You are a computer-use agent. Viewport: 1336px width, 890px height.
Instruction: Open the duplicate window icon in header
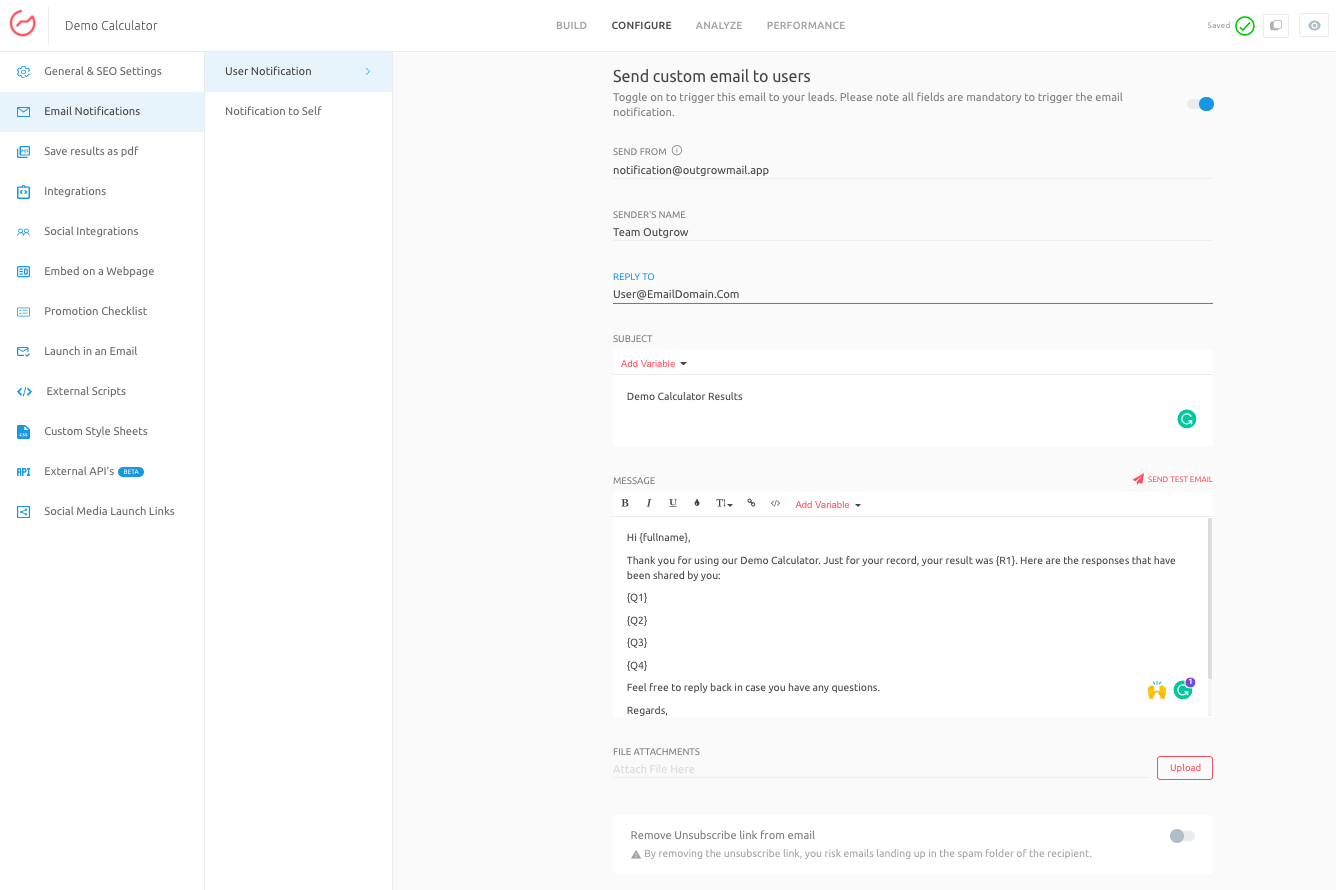coord(1276,26)
